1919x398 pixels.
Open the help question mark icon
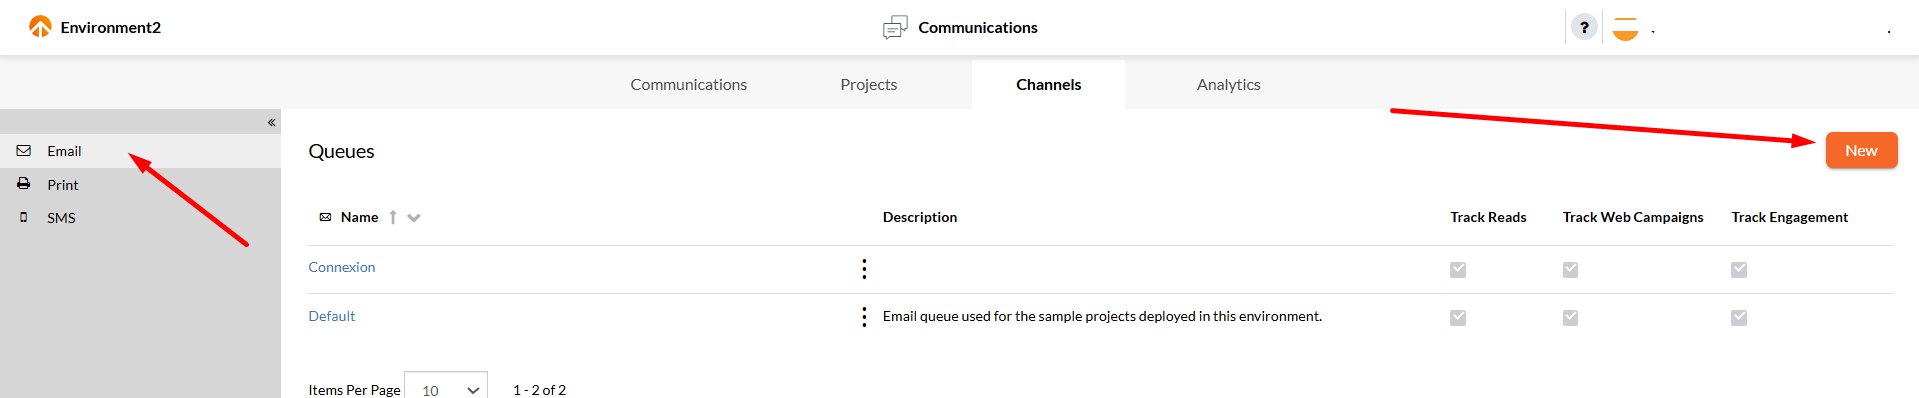pos(1584,27)
